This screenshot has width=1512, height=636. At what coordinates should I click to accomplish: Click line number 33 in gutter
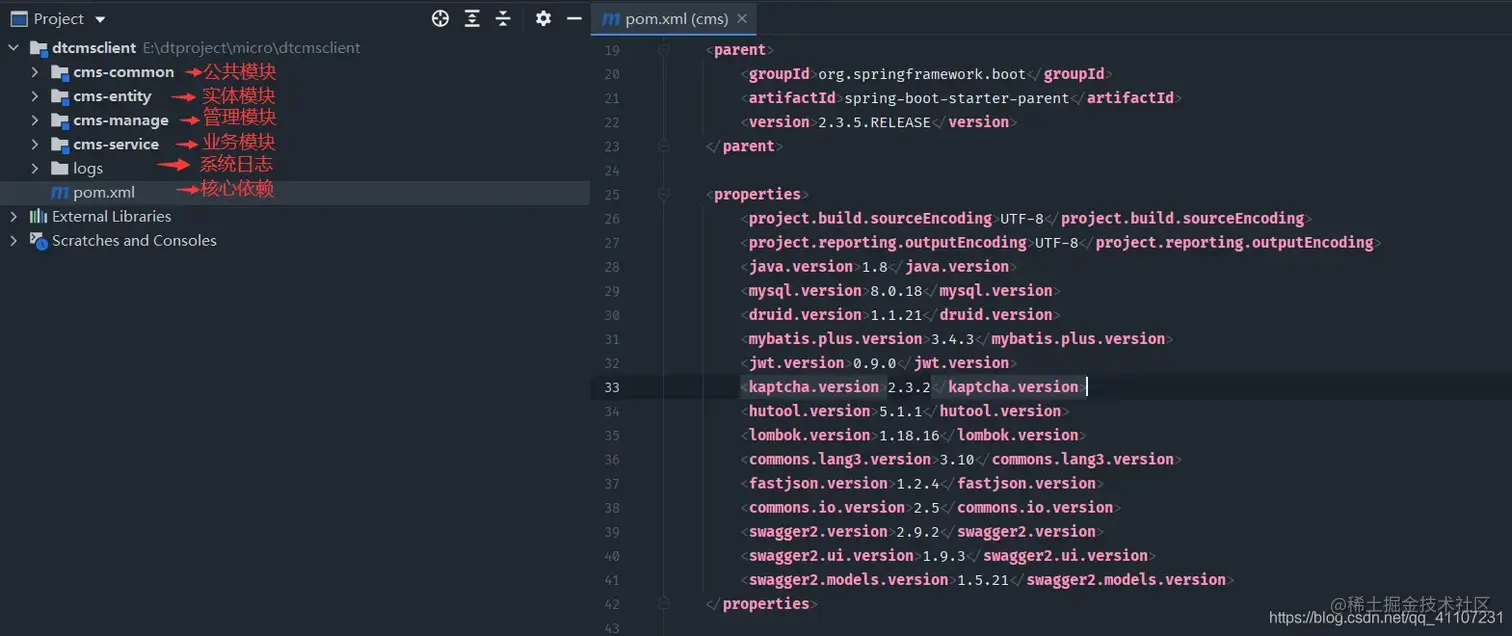coord(611,387)
